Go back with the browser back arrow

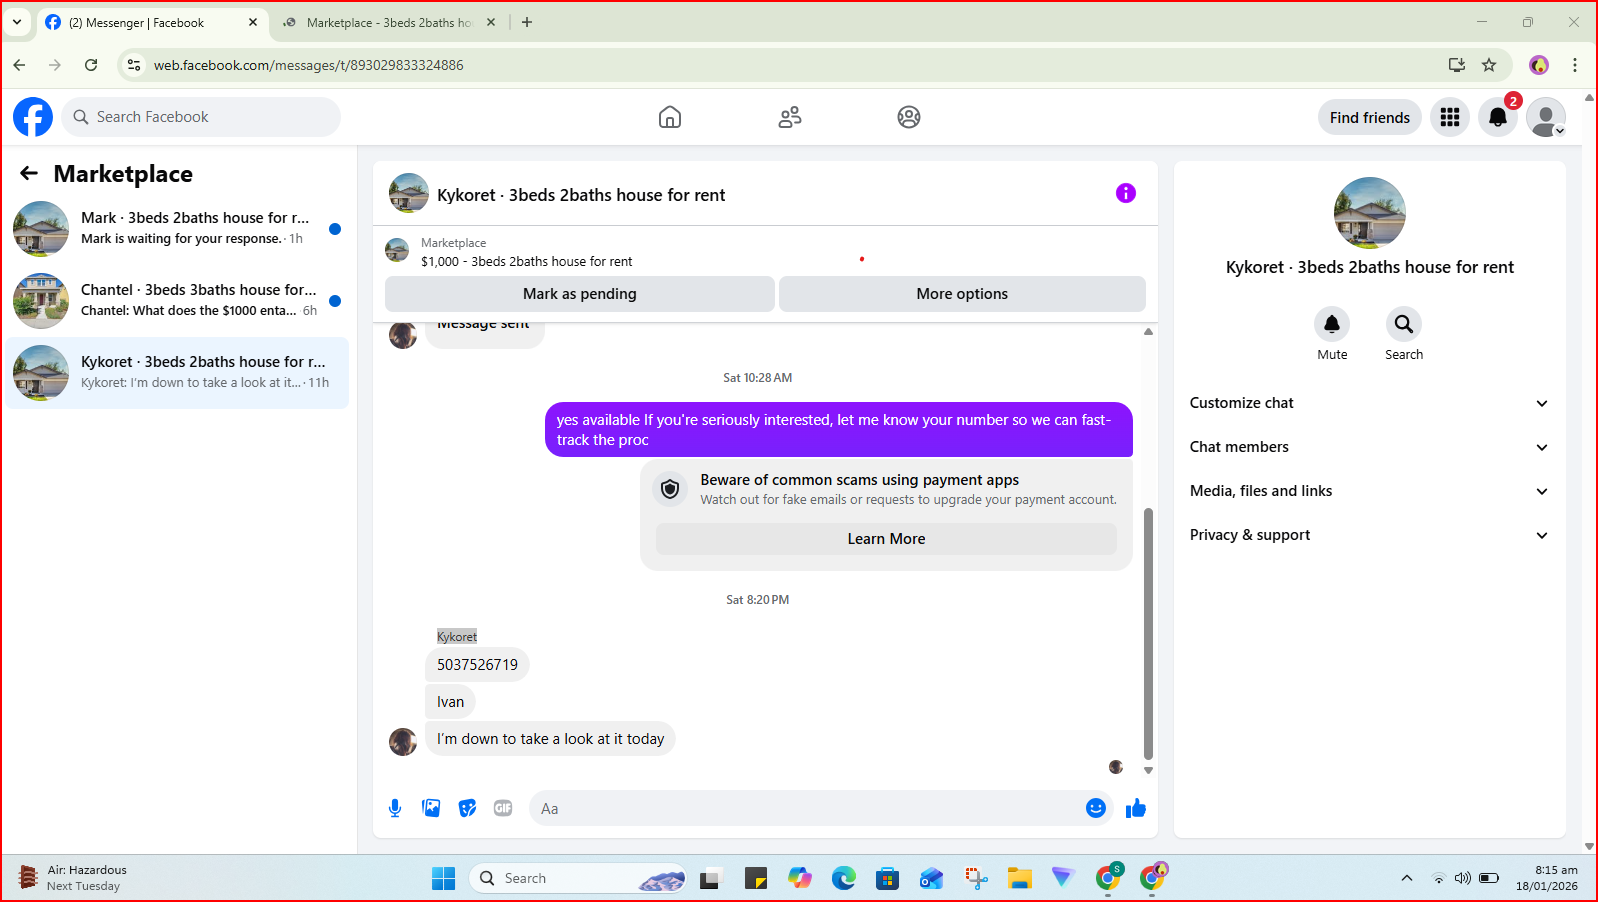pos(19,65)
